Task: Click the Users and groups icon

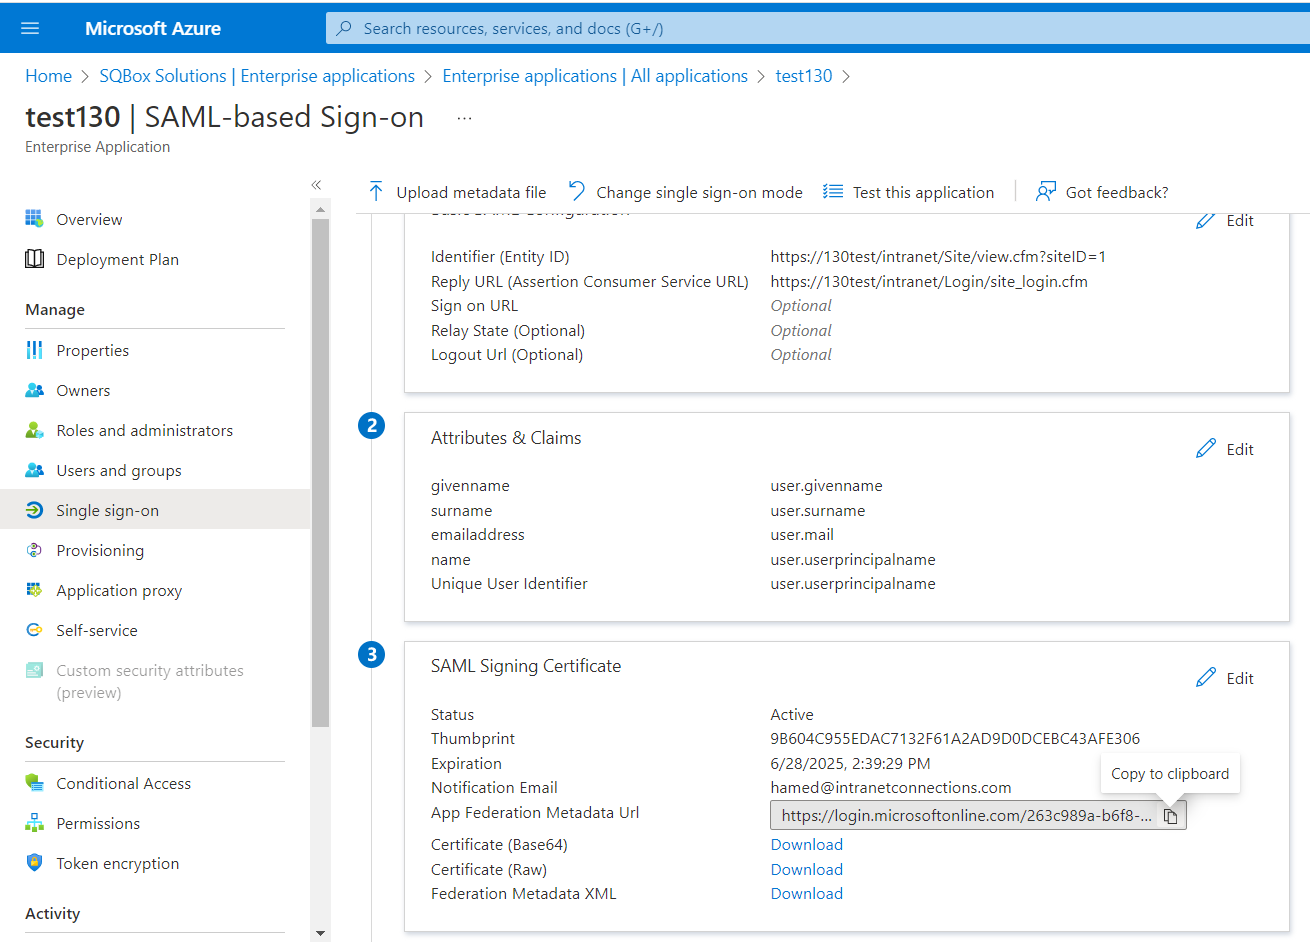Action: [x=34, y=470]
